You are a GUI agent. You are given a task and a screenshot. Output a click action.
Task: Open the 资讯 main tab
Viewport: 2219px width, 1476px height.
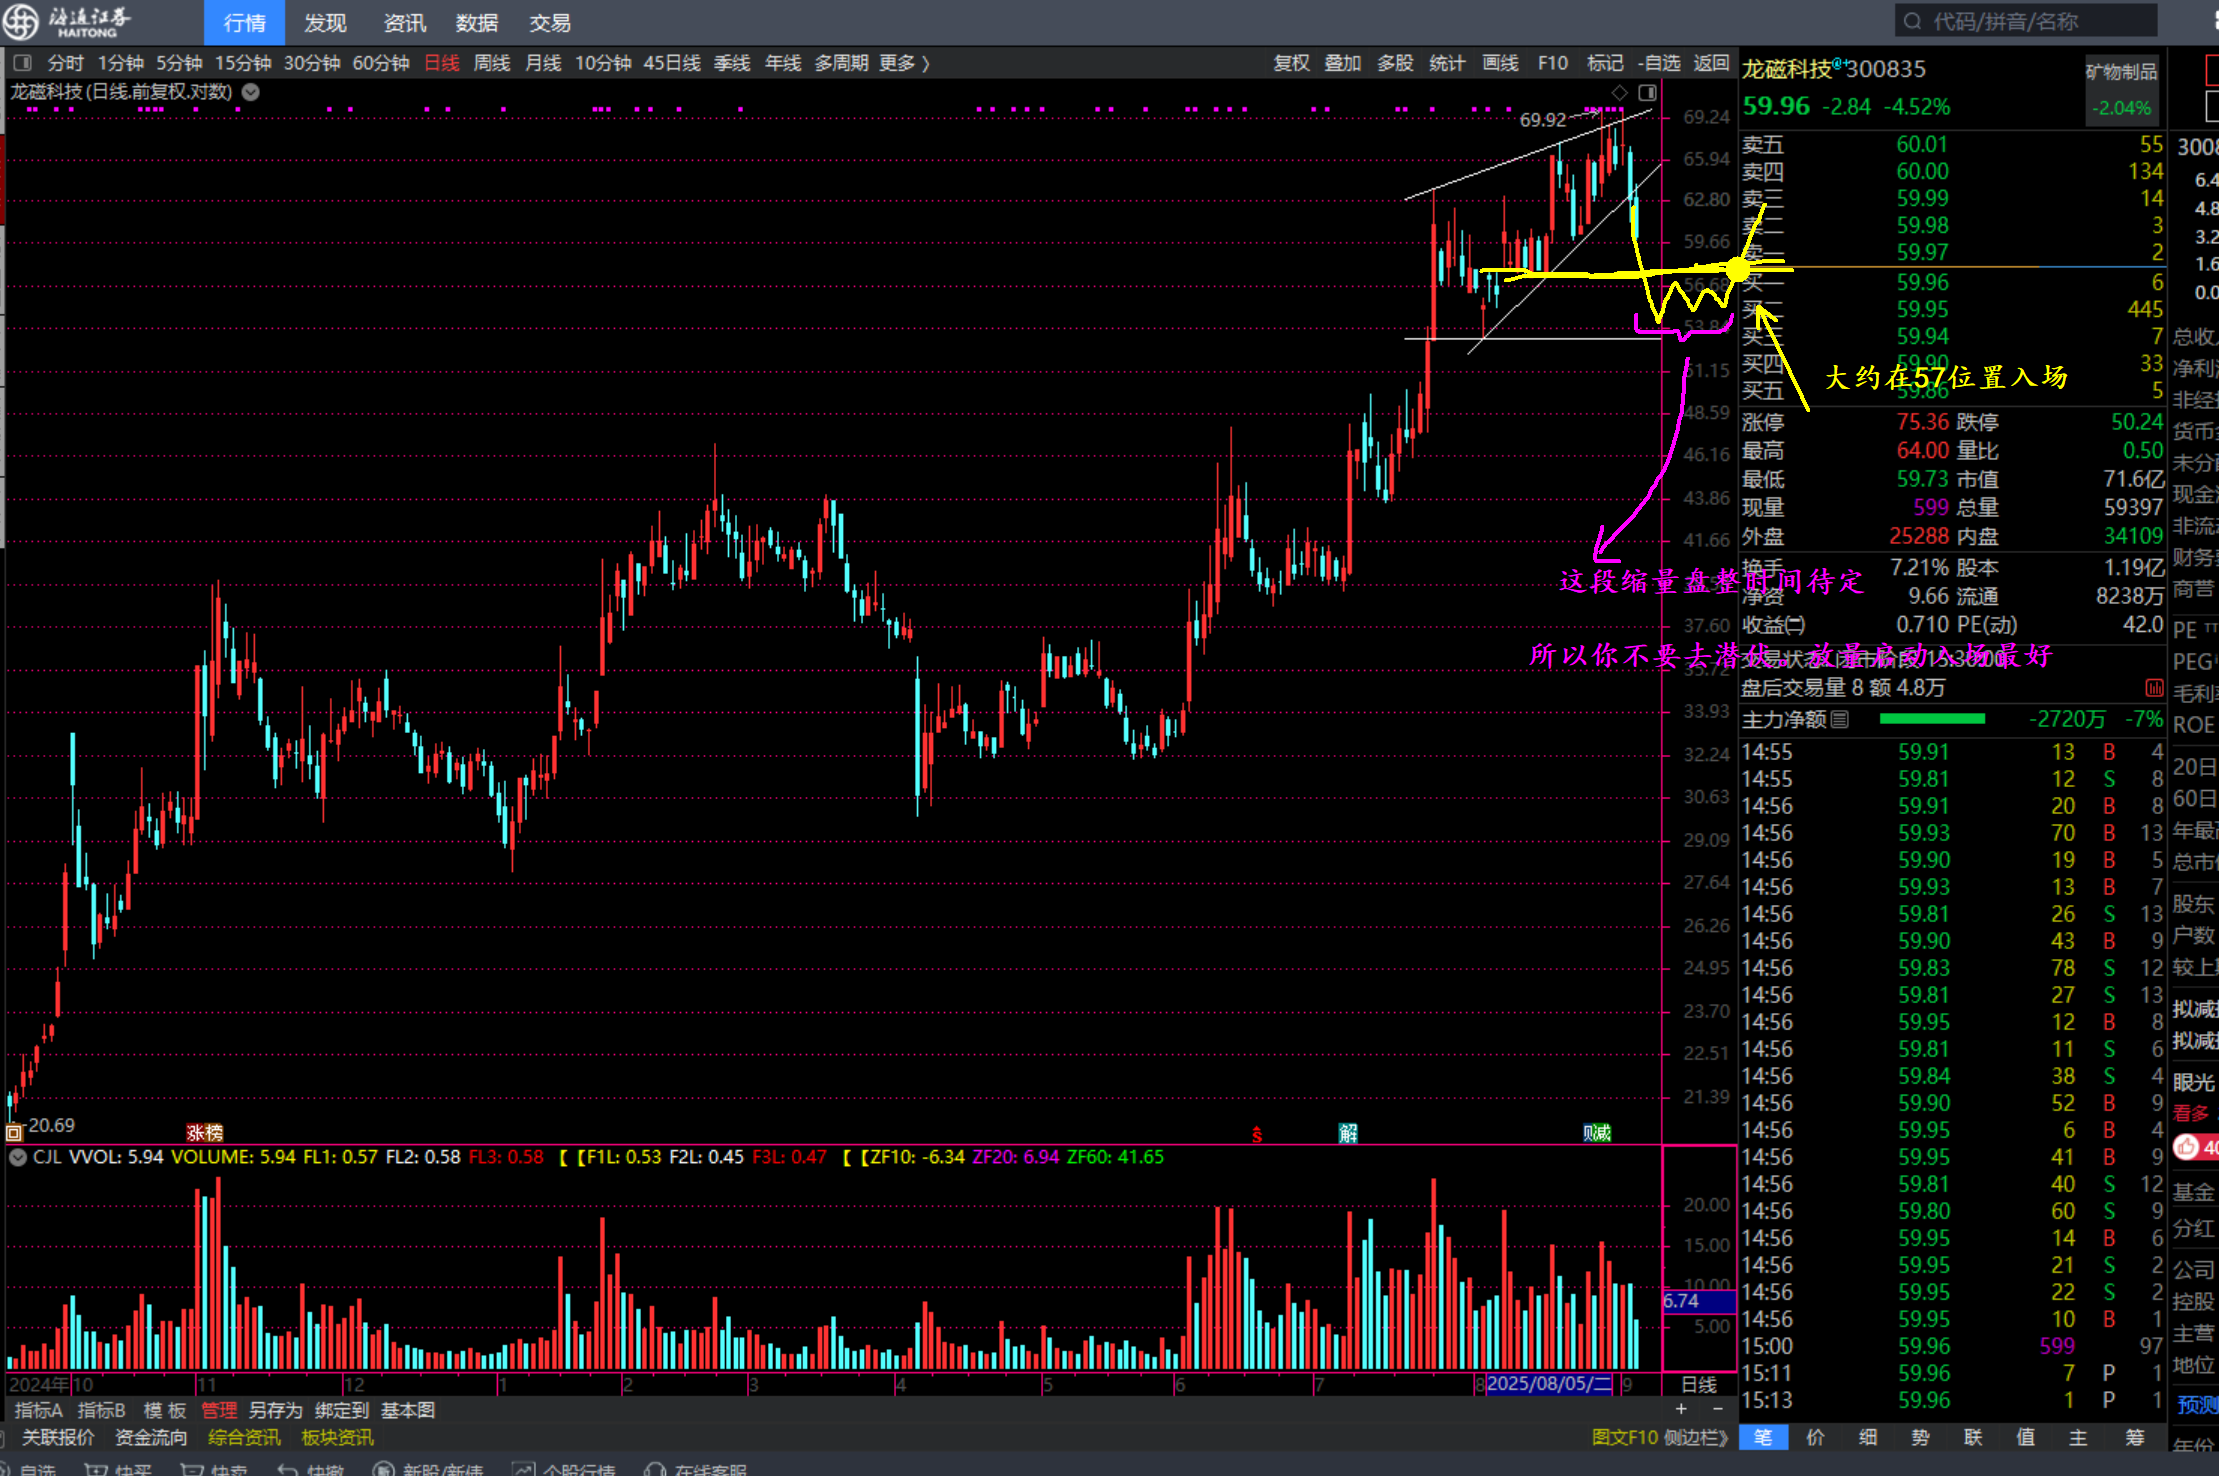[404, 22]
